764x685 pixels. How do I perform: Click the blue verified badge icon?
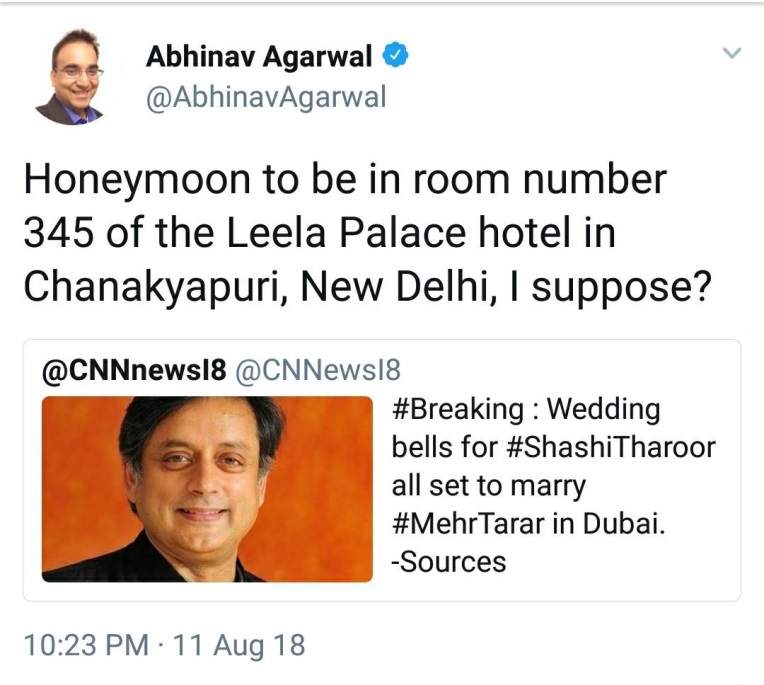[395, 55]
